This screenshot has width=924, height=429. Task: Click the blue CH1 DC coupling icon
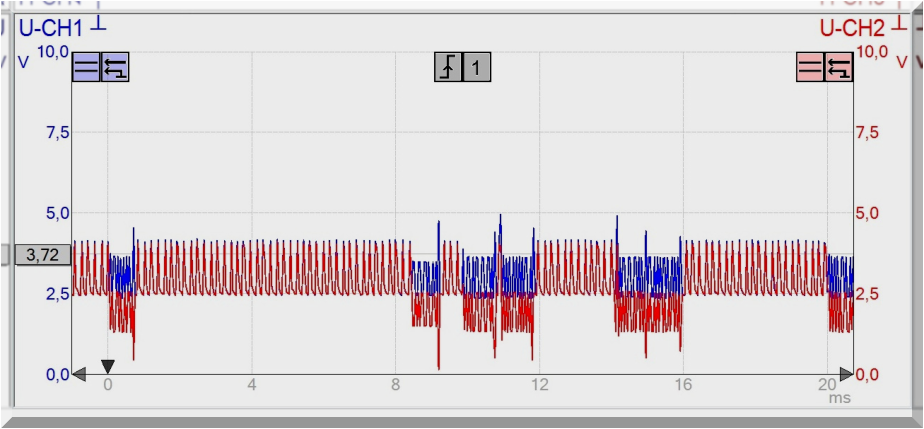(x=86, y=68)
